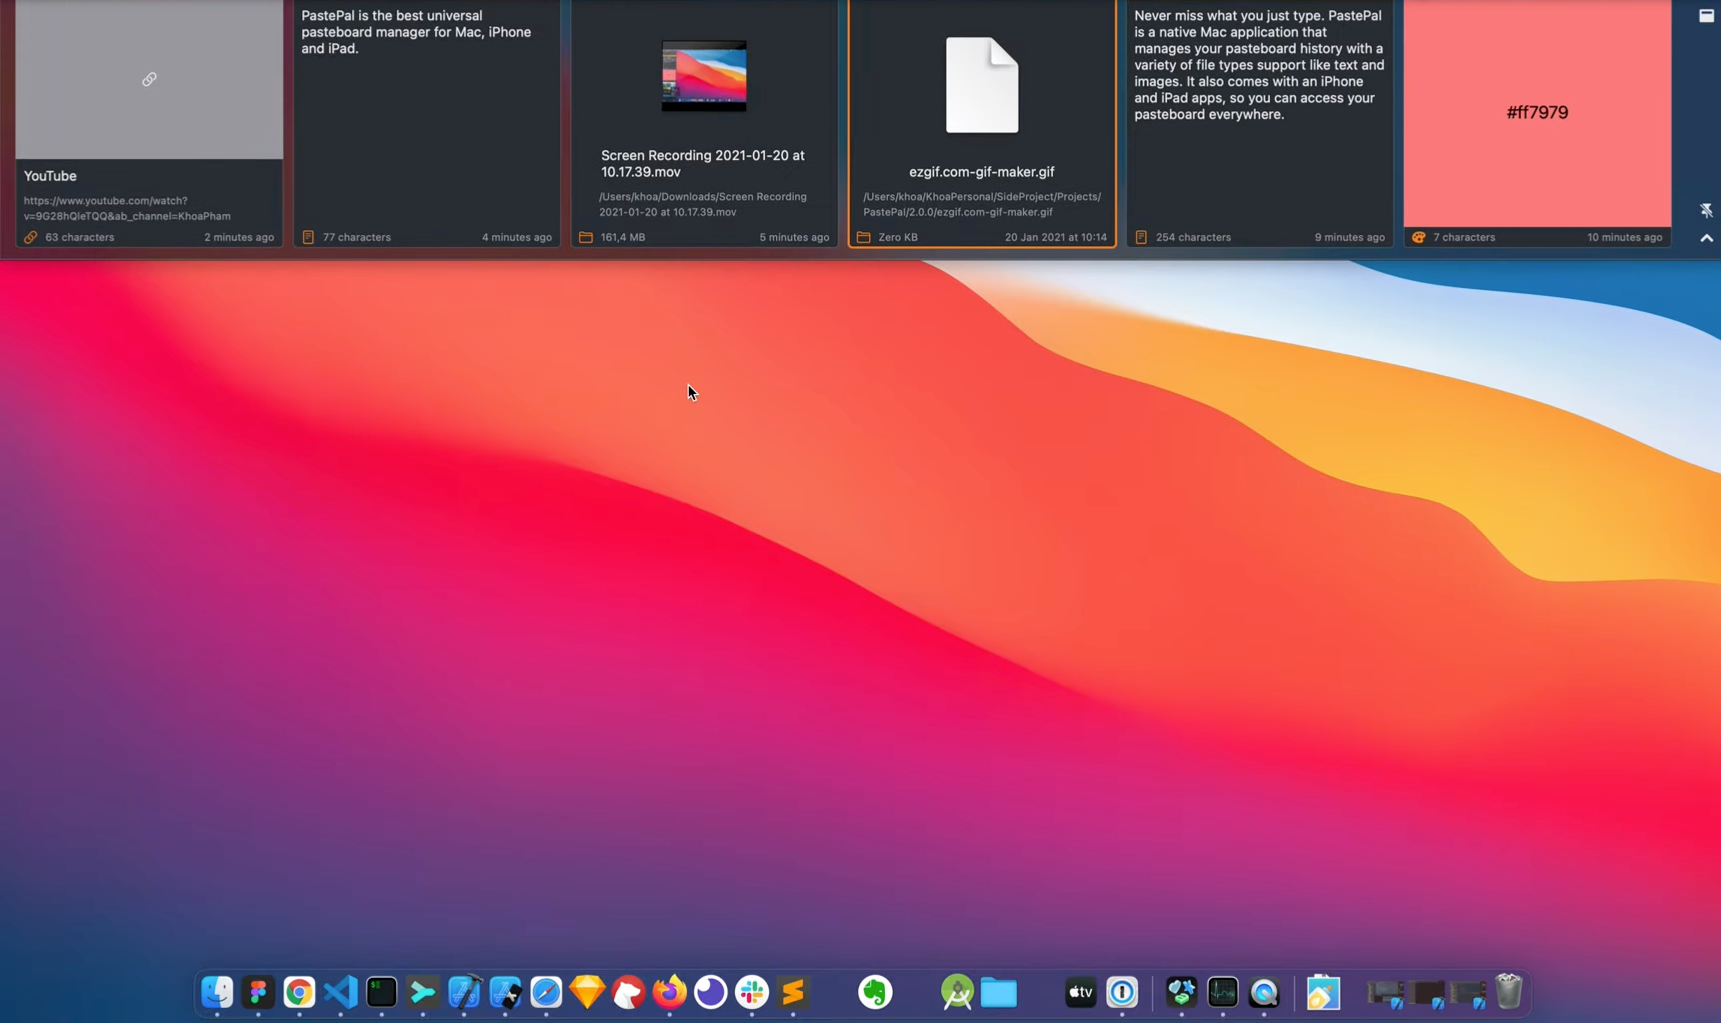This screenshot has width=1721, height=1023.
Task: Select the blank document icon of the ezgif file
Action: point(982,85)
